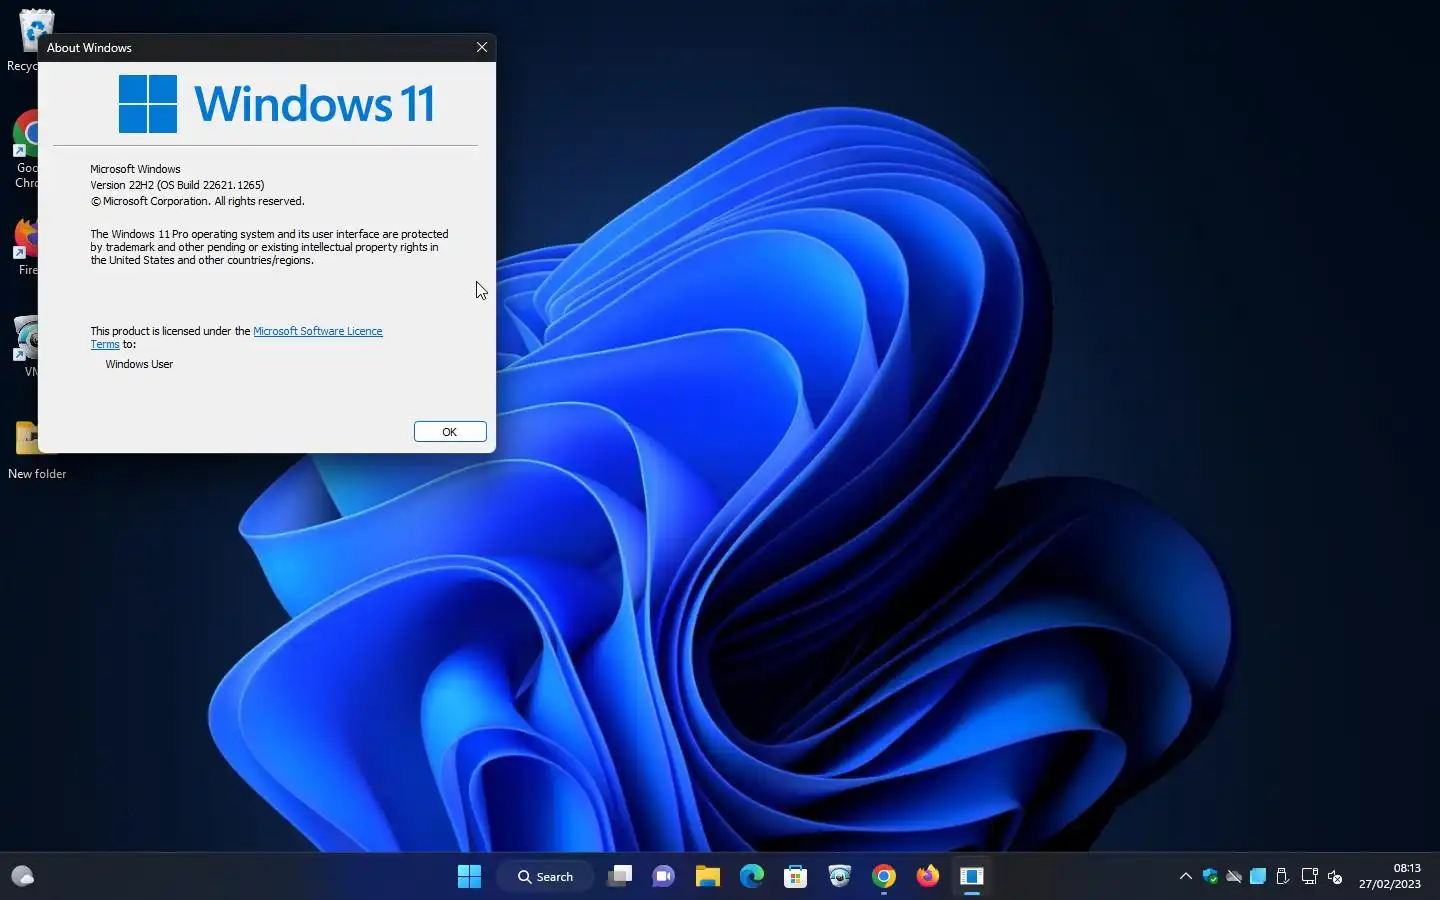Click the Version 22H2 build text
This screenshot has width=1440, height=900.
click(177, 185)
